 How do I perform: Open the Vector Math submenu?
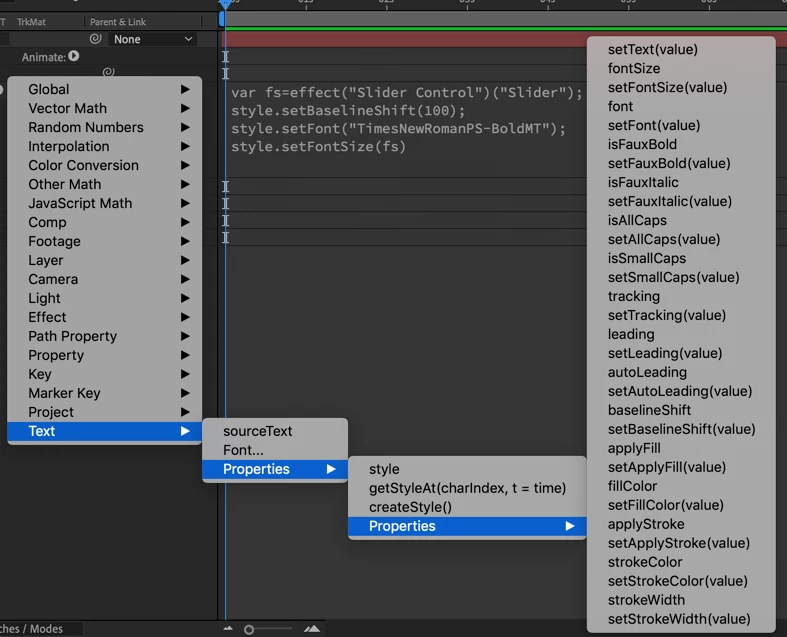[x=104, y=108]
